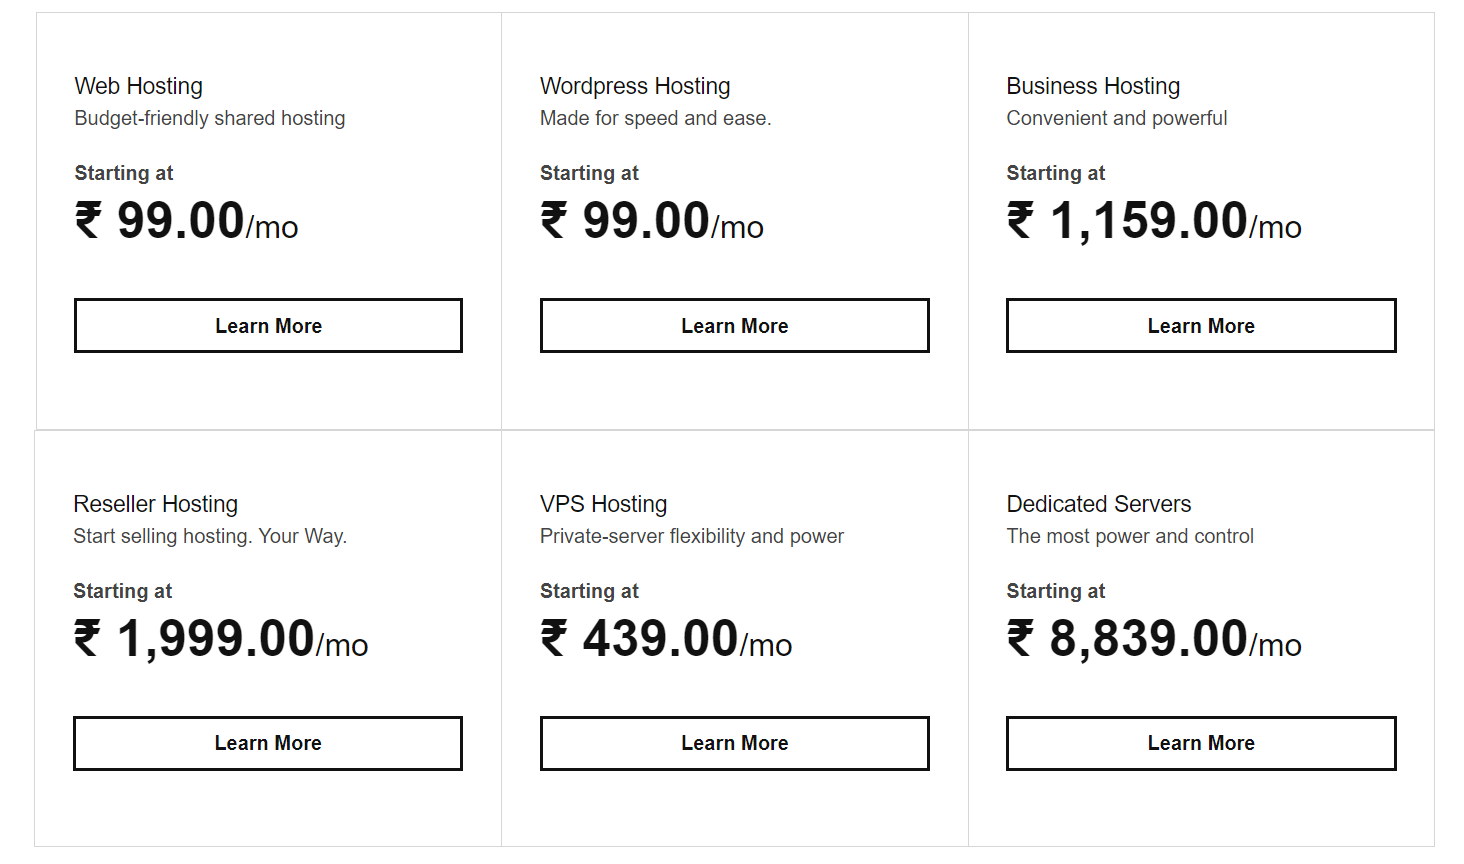Select the Business Hosting heading

(x=1093, y=86)
